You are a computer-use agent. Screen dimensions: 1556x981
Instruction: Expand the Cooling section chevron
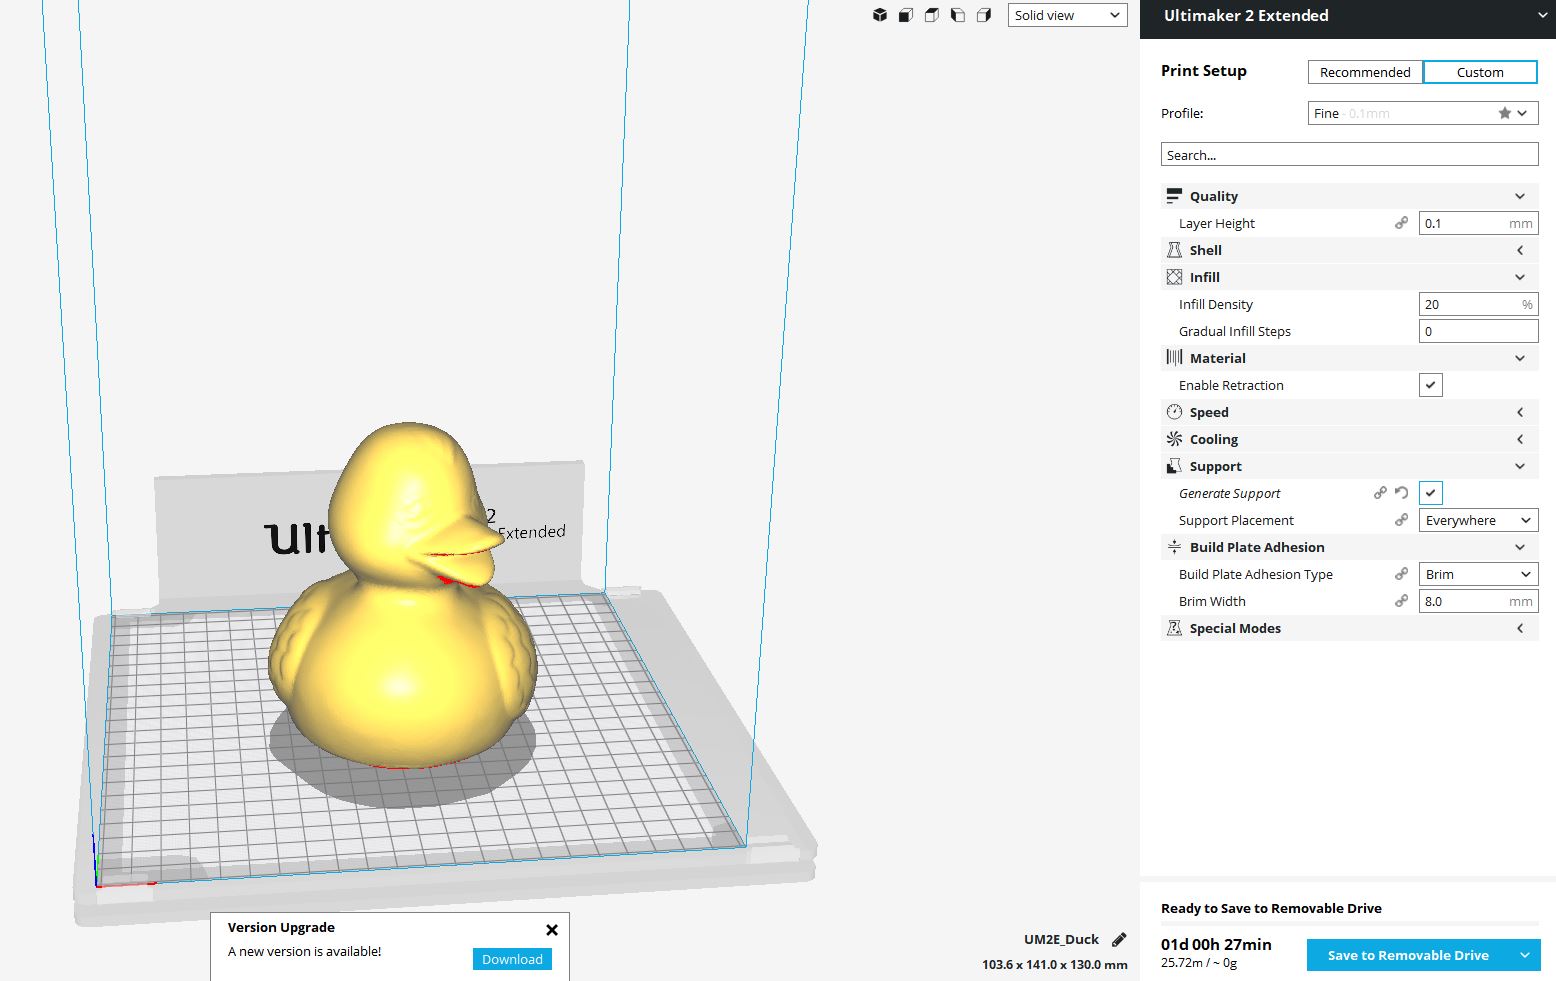pyautogui.click(x=1520, y=439)
